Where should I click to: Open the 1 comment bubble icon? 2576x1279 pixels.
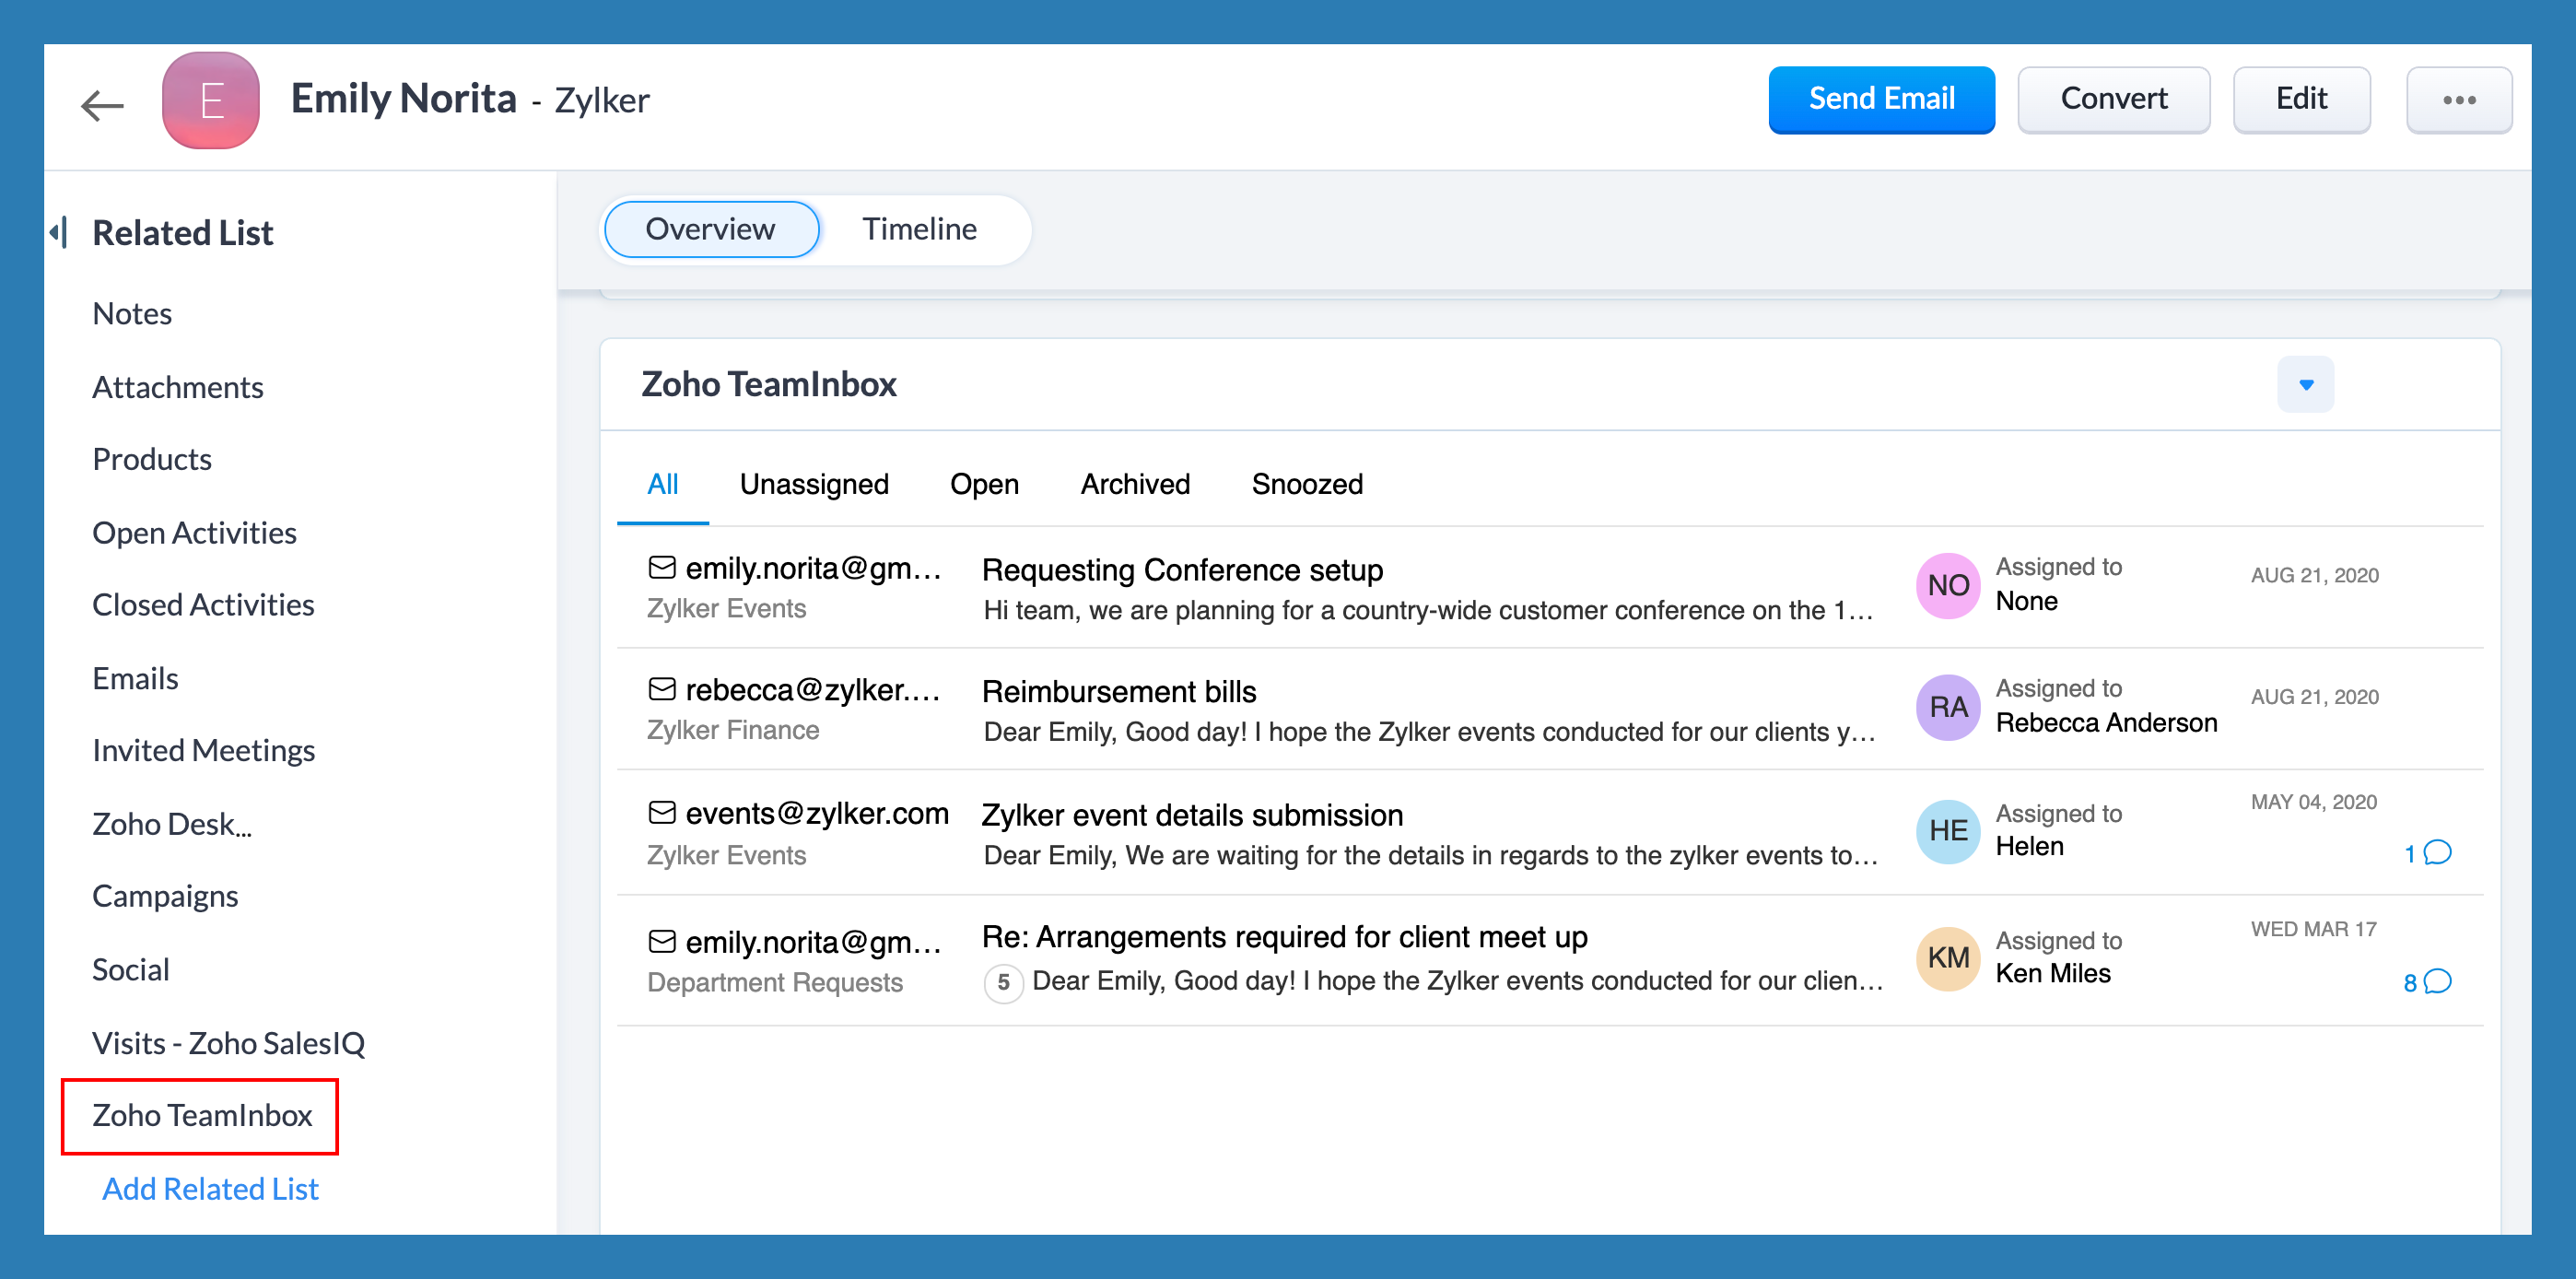point(2437,853)
